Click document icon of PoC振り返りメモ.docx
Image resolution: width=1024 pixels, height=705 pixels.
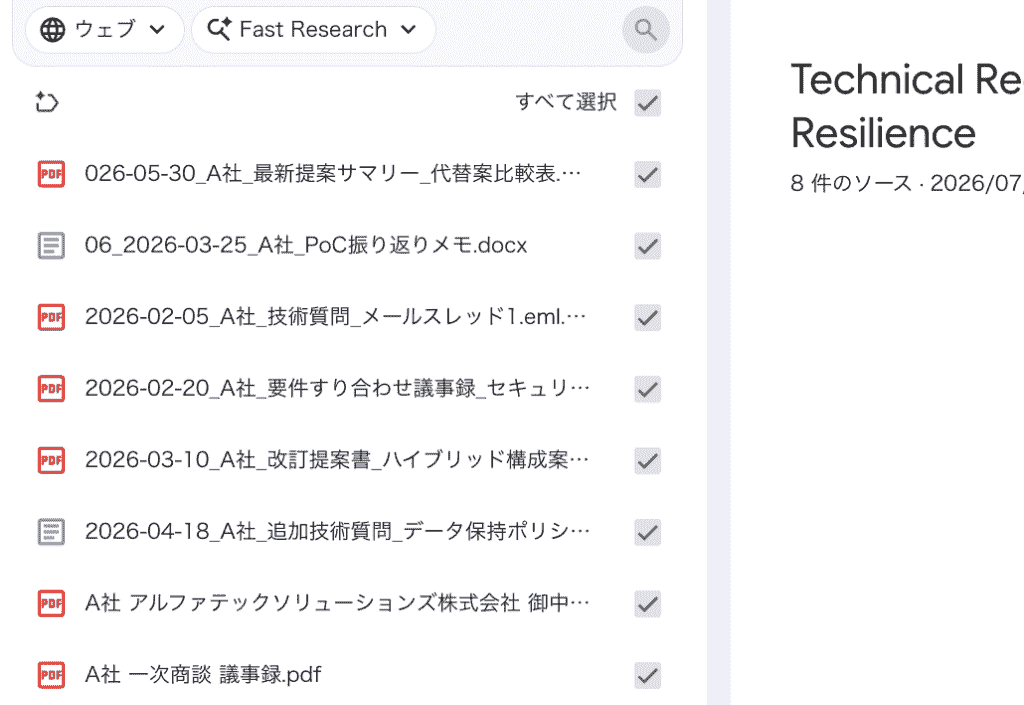click(51, 245)
